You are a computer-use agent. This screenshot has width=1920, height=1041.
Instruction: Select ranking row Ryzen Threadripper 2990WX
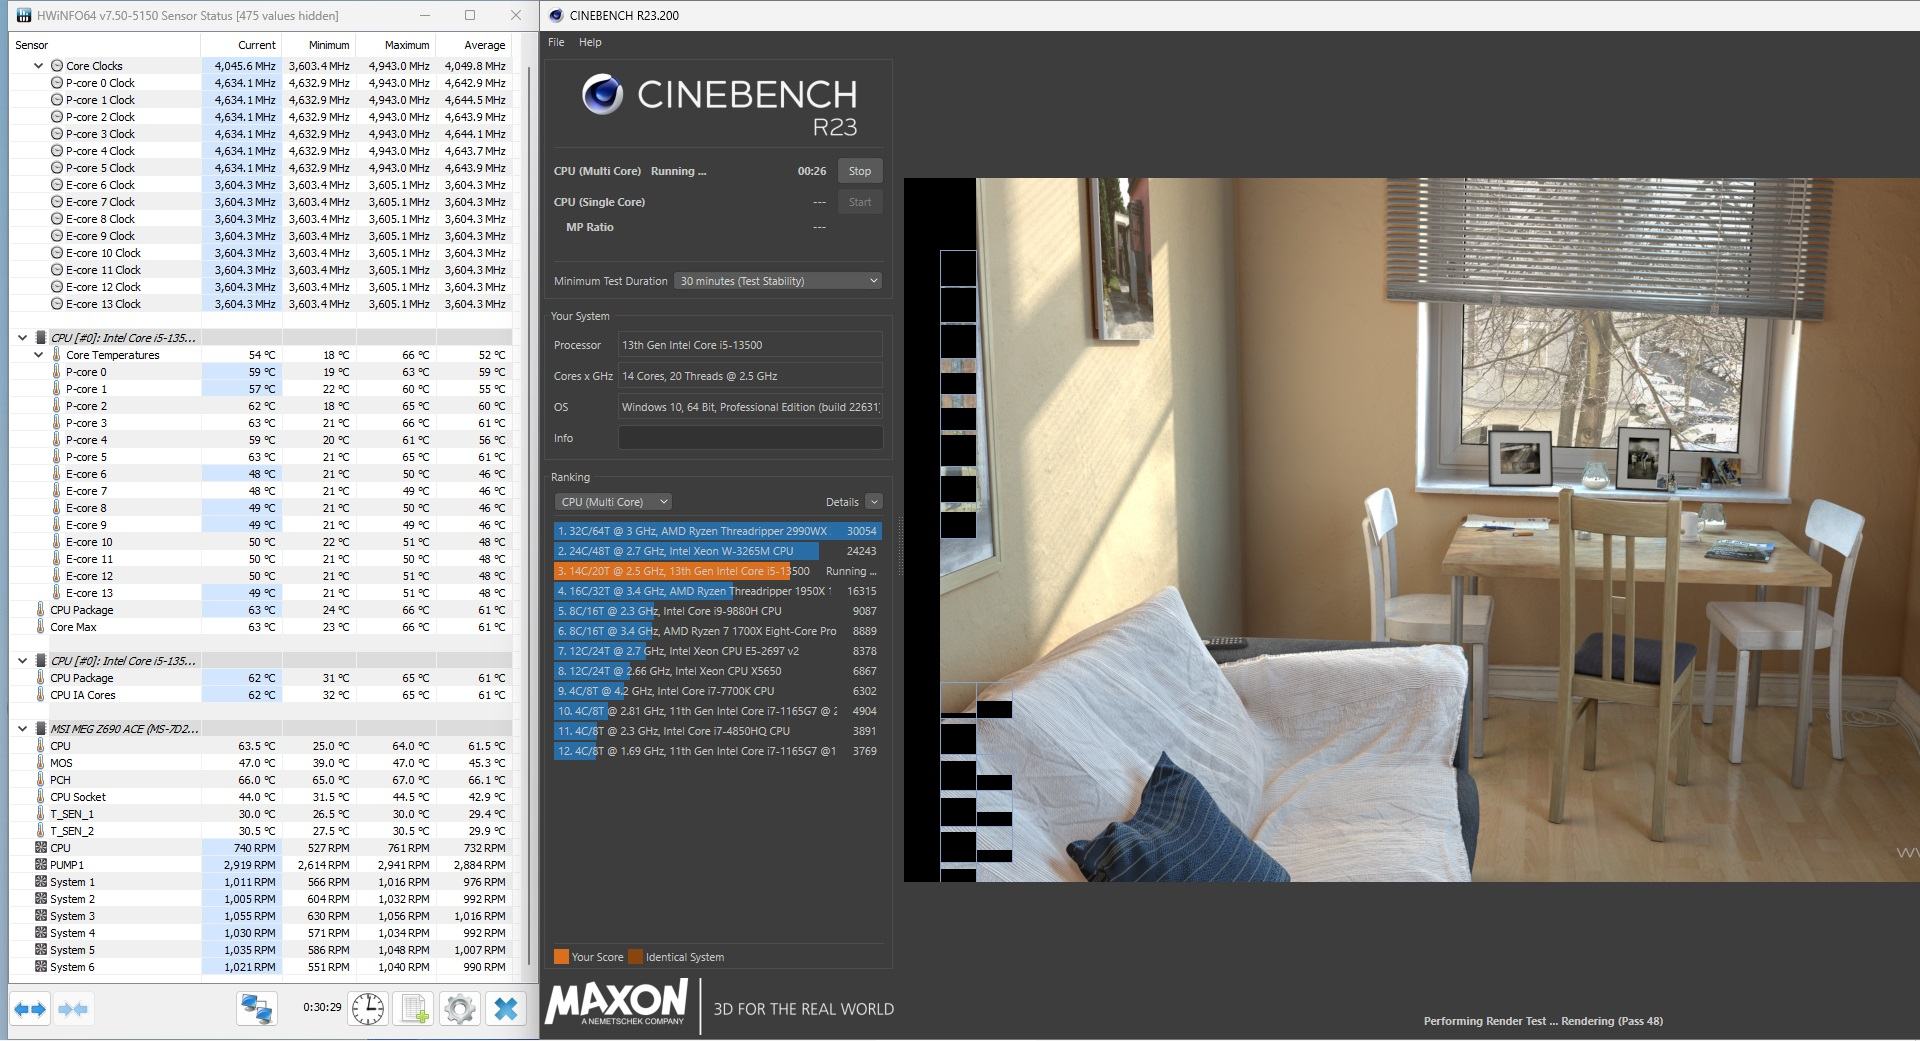tap(718, 531)
